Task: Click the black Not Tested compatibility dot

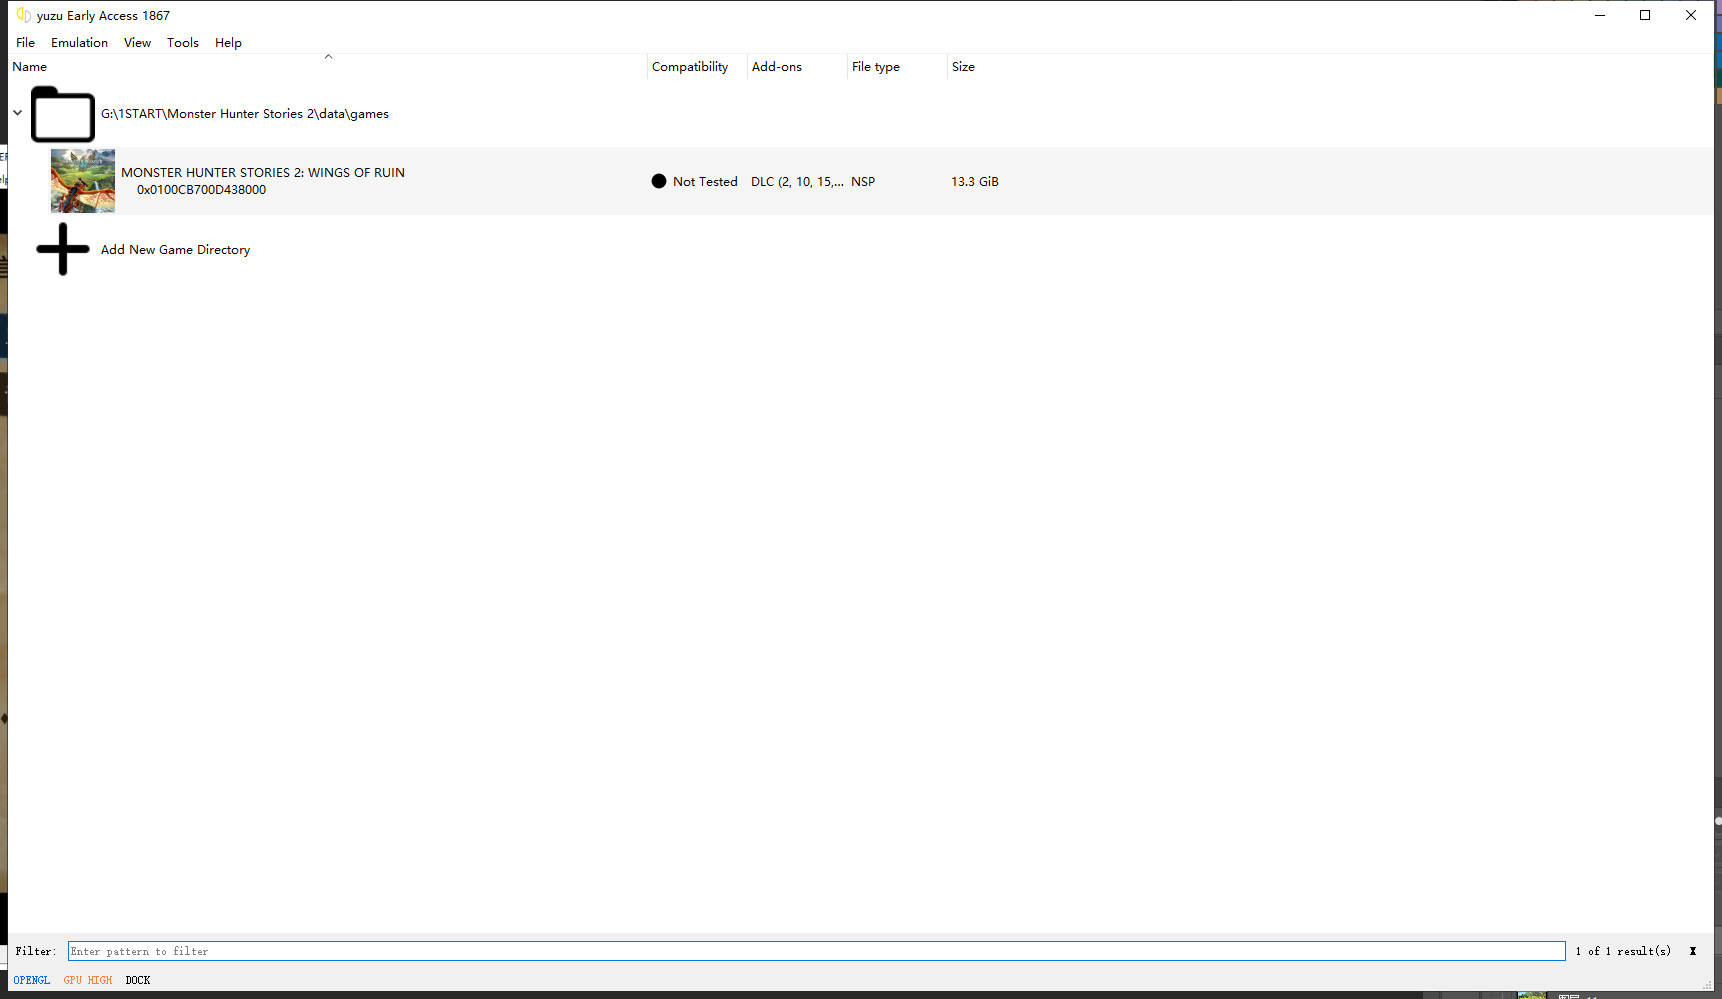Action: pyautogui.click(x=658, y=181)
